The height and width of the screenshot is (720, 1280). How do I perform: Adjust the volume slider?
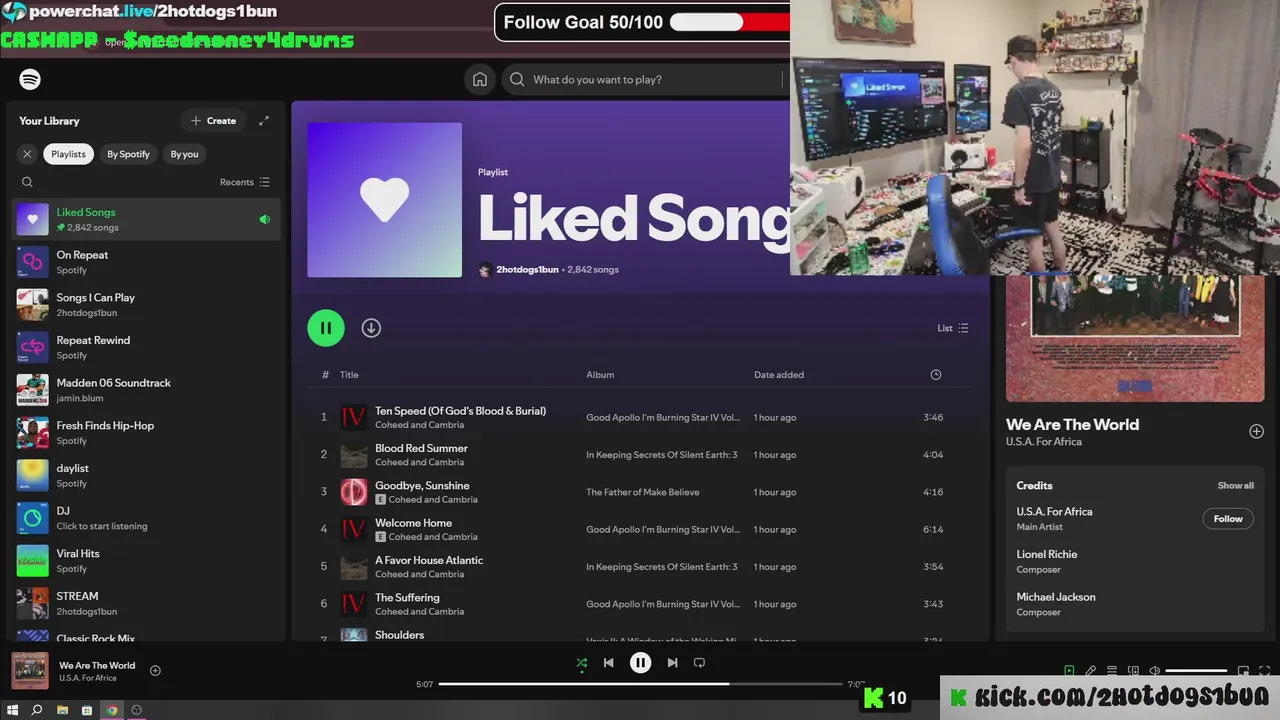pyautogui.click(x=1196, y=671)
